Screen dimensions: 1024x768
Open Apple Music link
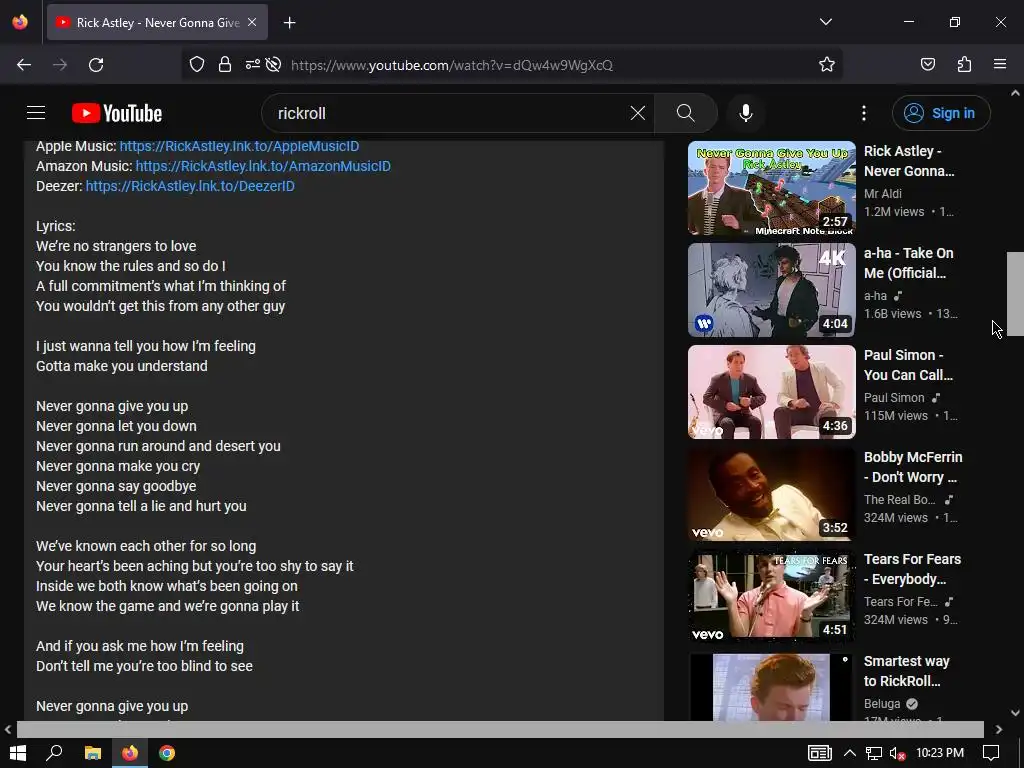pos(239,146)
